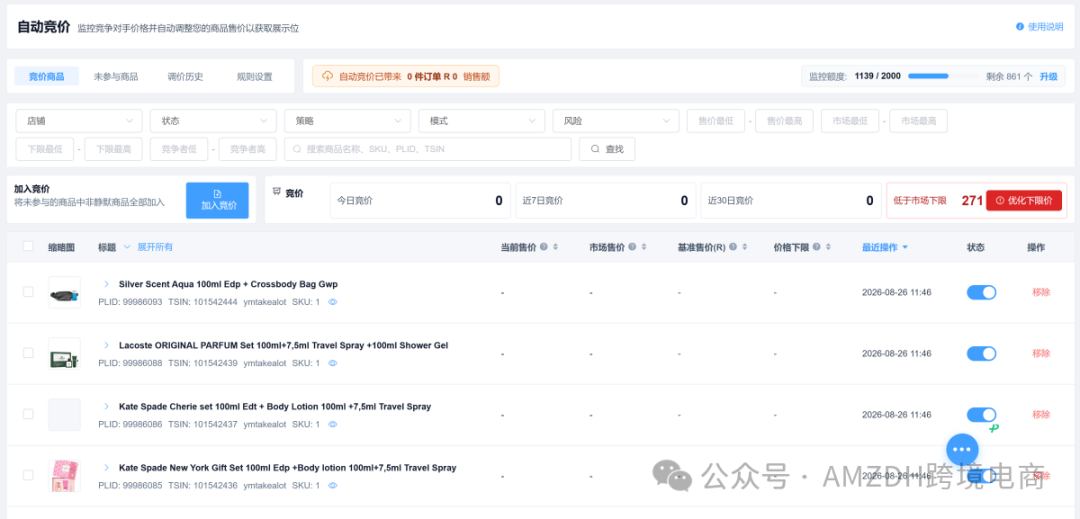Click the eye icon in Kate Spade Cherie row
Image resolution: width=1080 pixels, height=519 pixels.
coord(333,425)
